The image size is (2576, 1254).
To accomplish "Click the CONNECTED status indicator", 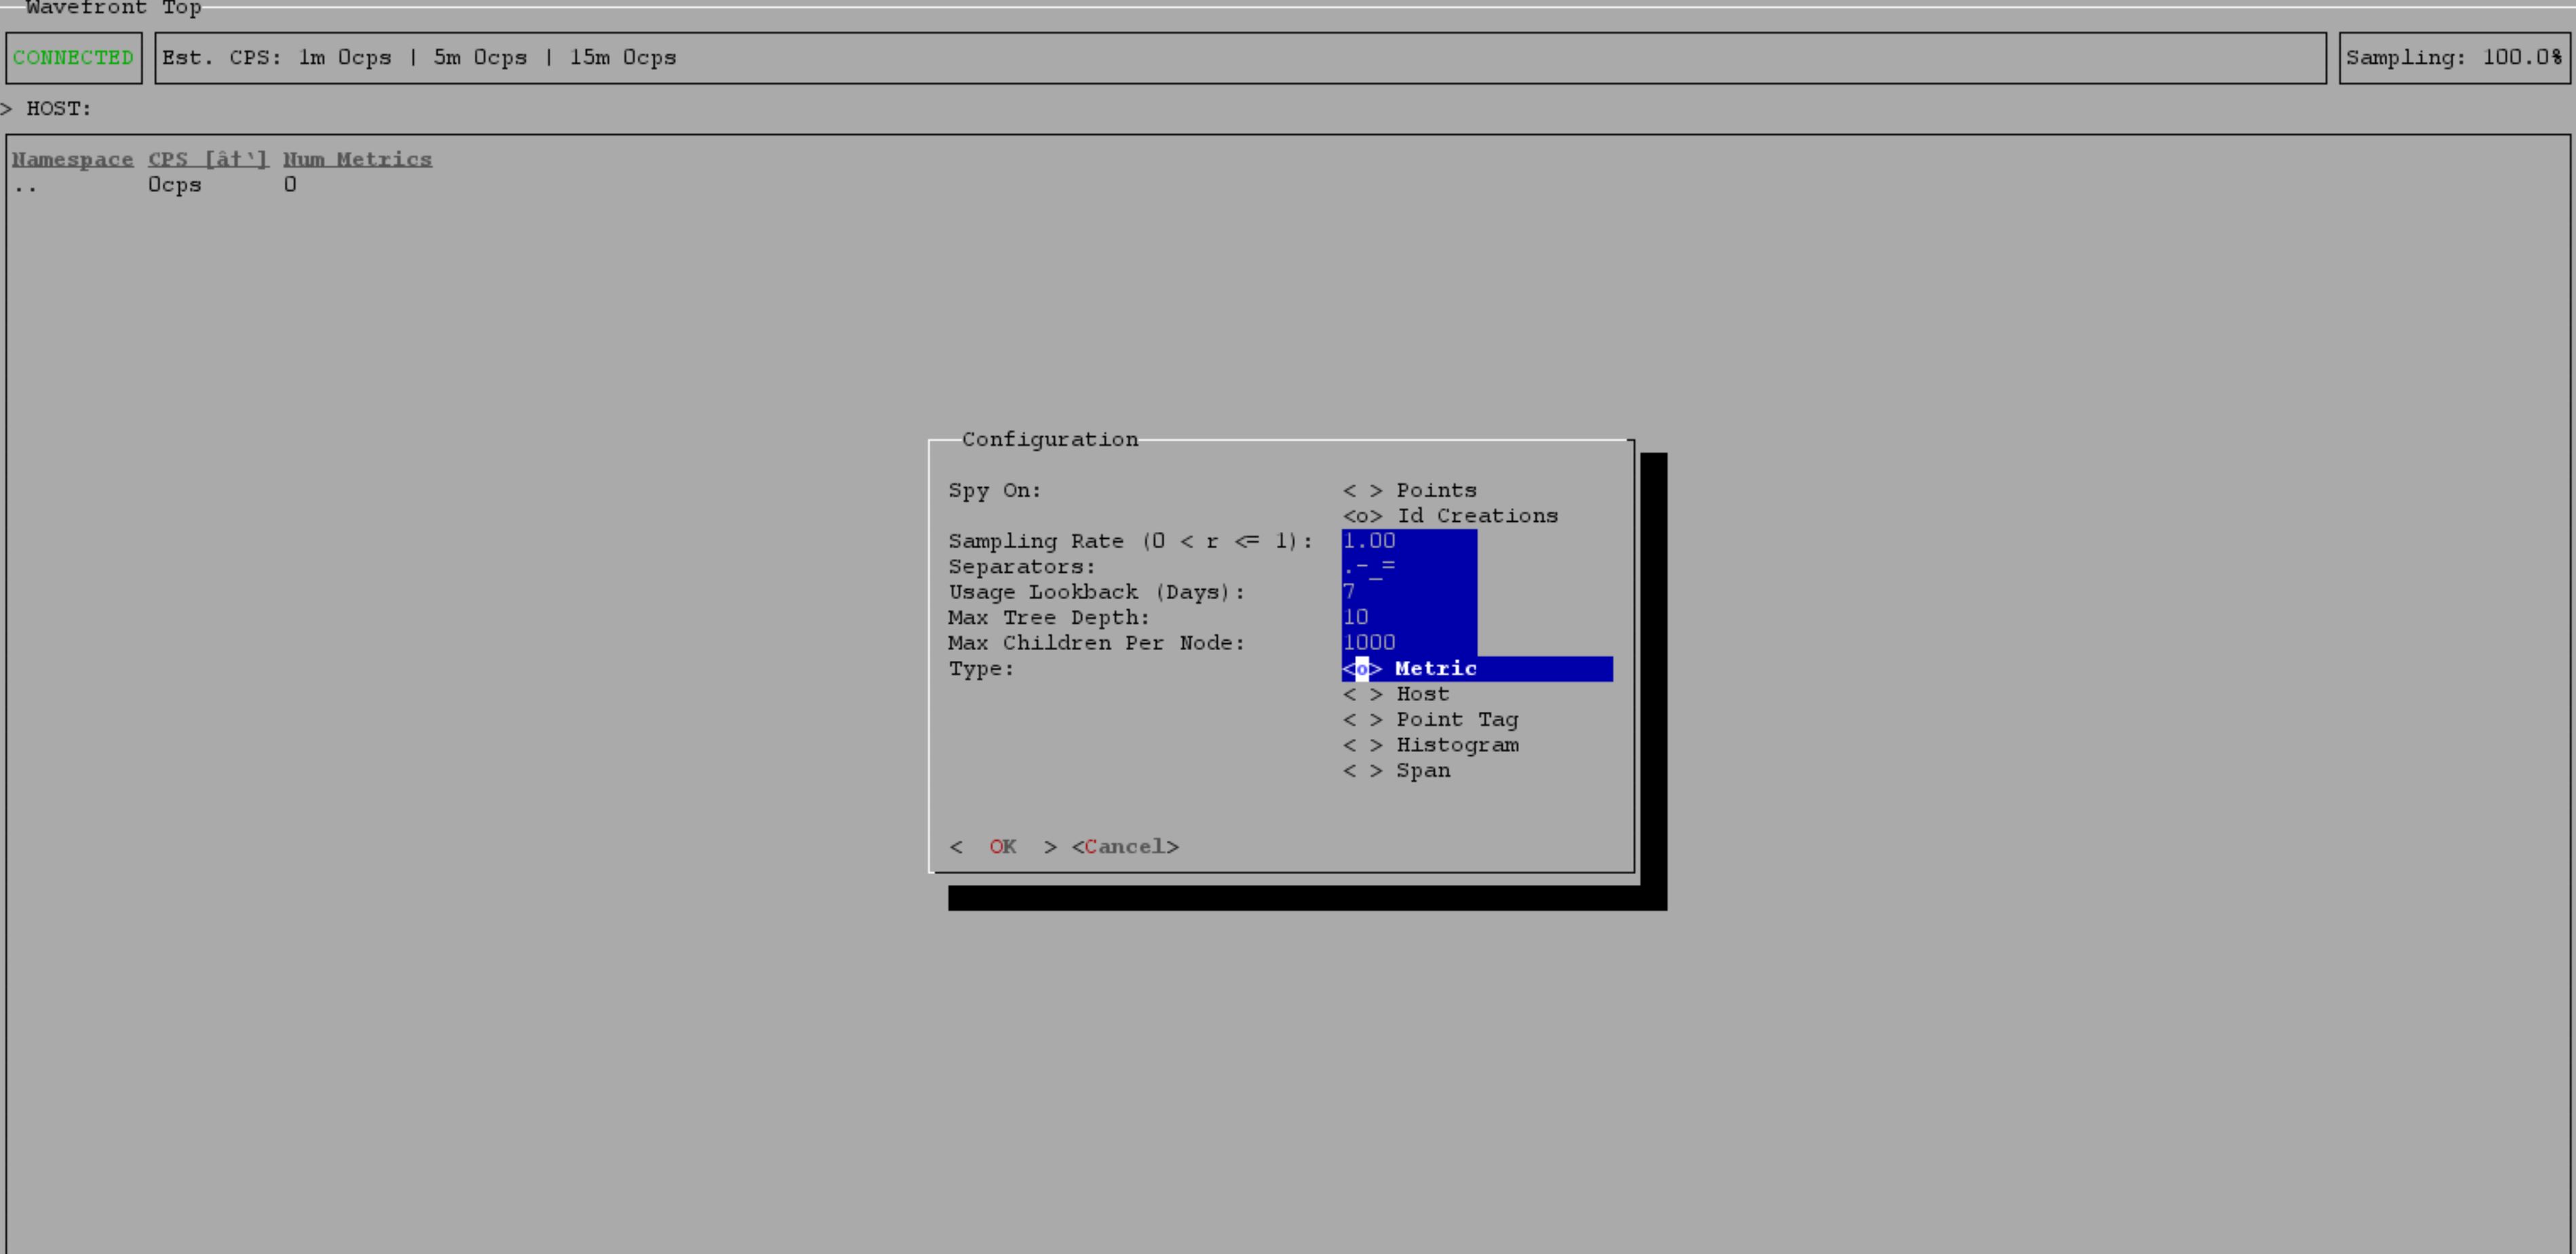I will click(73, 58).
